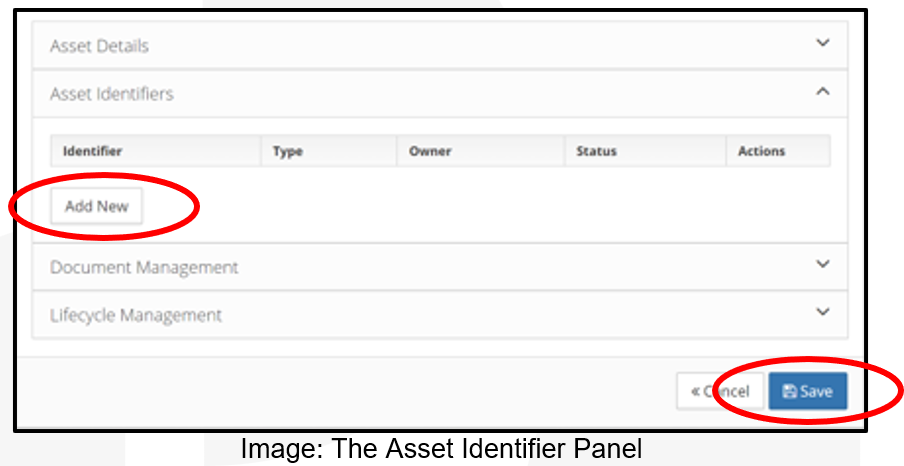Cancel the asset form

[x=721, y=392]
